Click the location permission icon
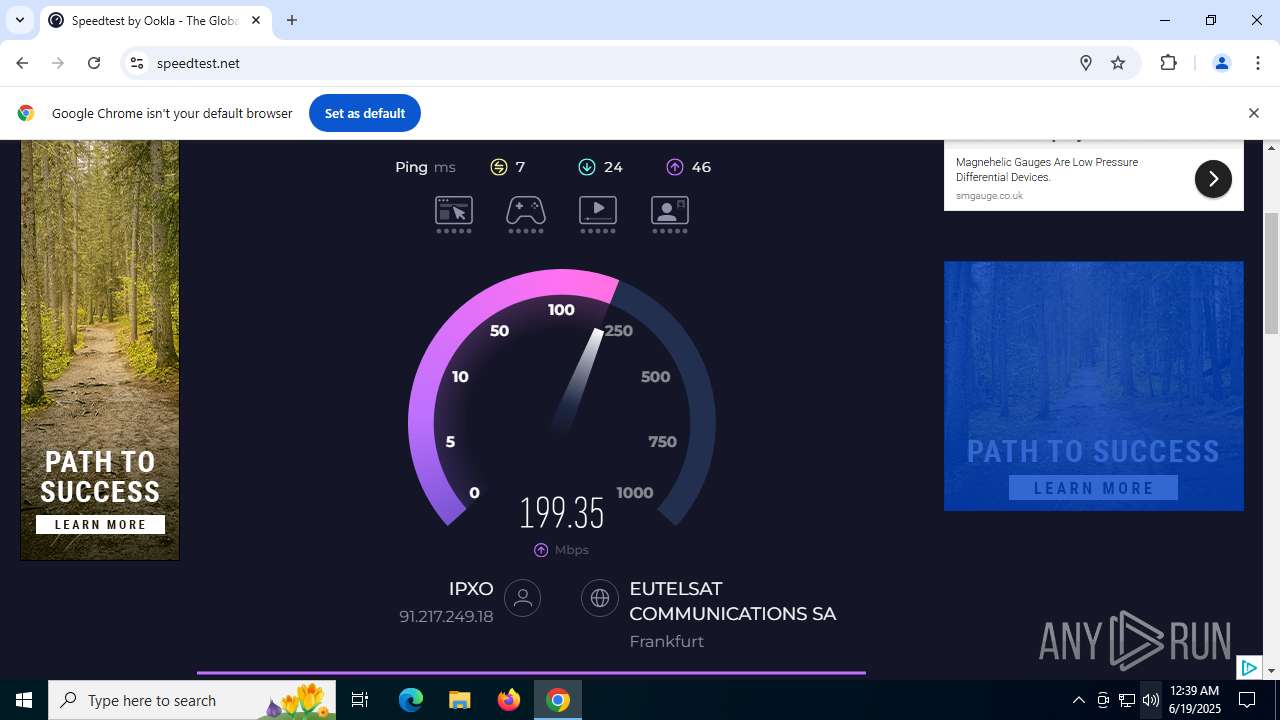This screenshot has height=720, width=1280. coord(1086,63)
